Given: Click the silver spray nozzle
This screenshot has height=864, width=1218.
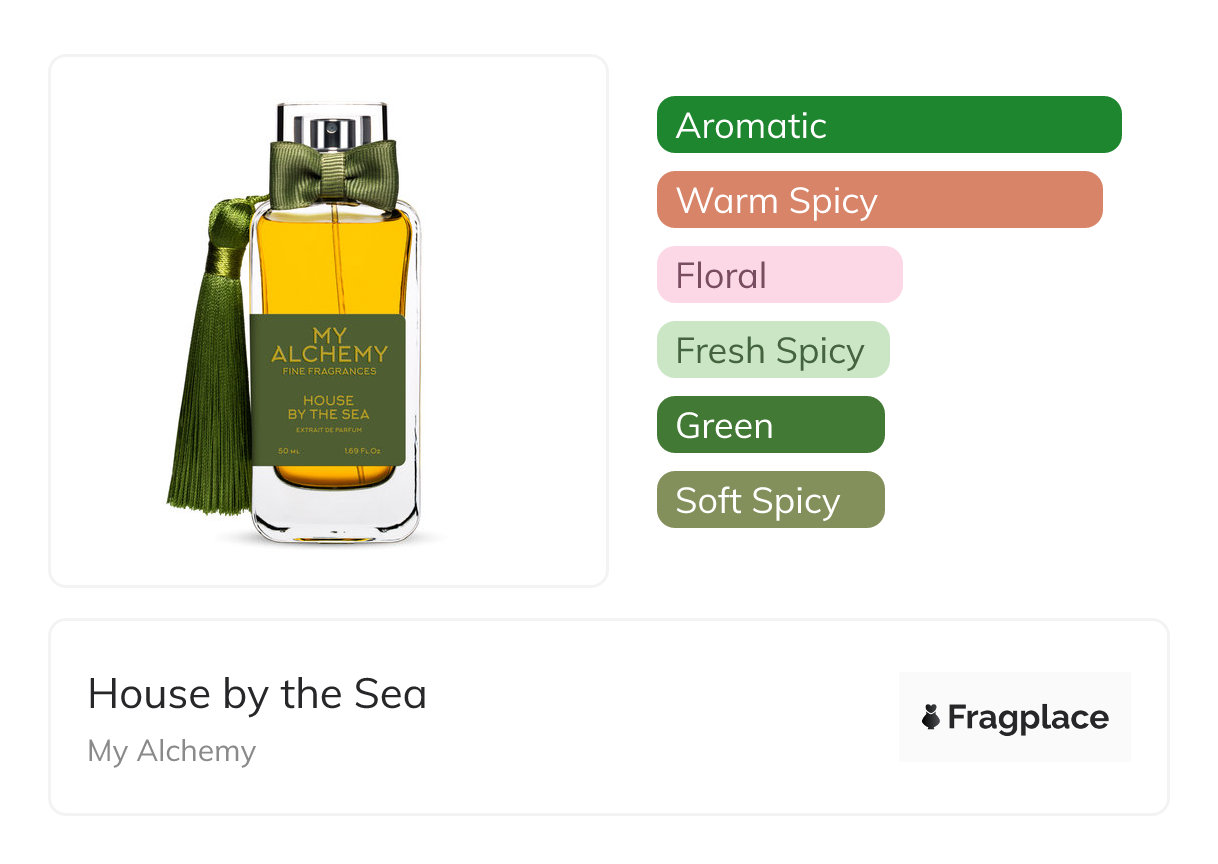Looking at the screenshot, I should [x=331, y=131].
